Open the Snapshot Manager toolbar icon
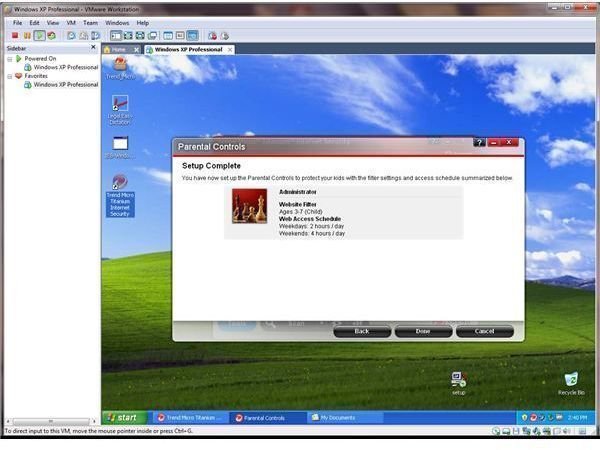 pos(95,36)
